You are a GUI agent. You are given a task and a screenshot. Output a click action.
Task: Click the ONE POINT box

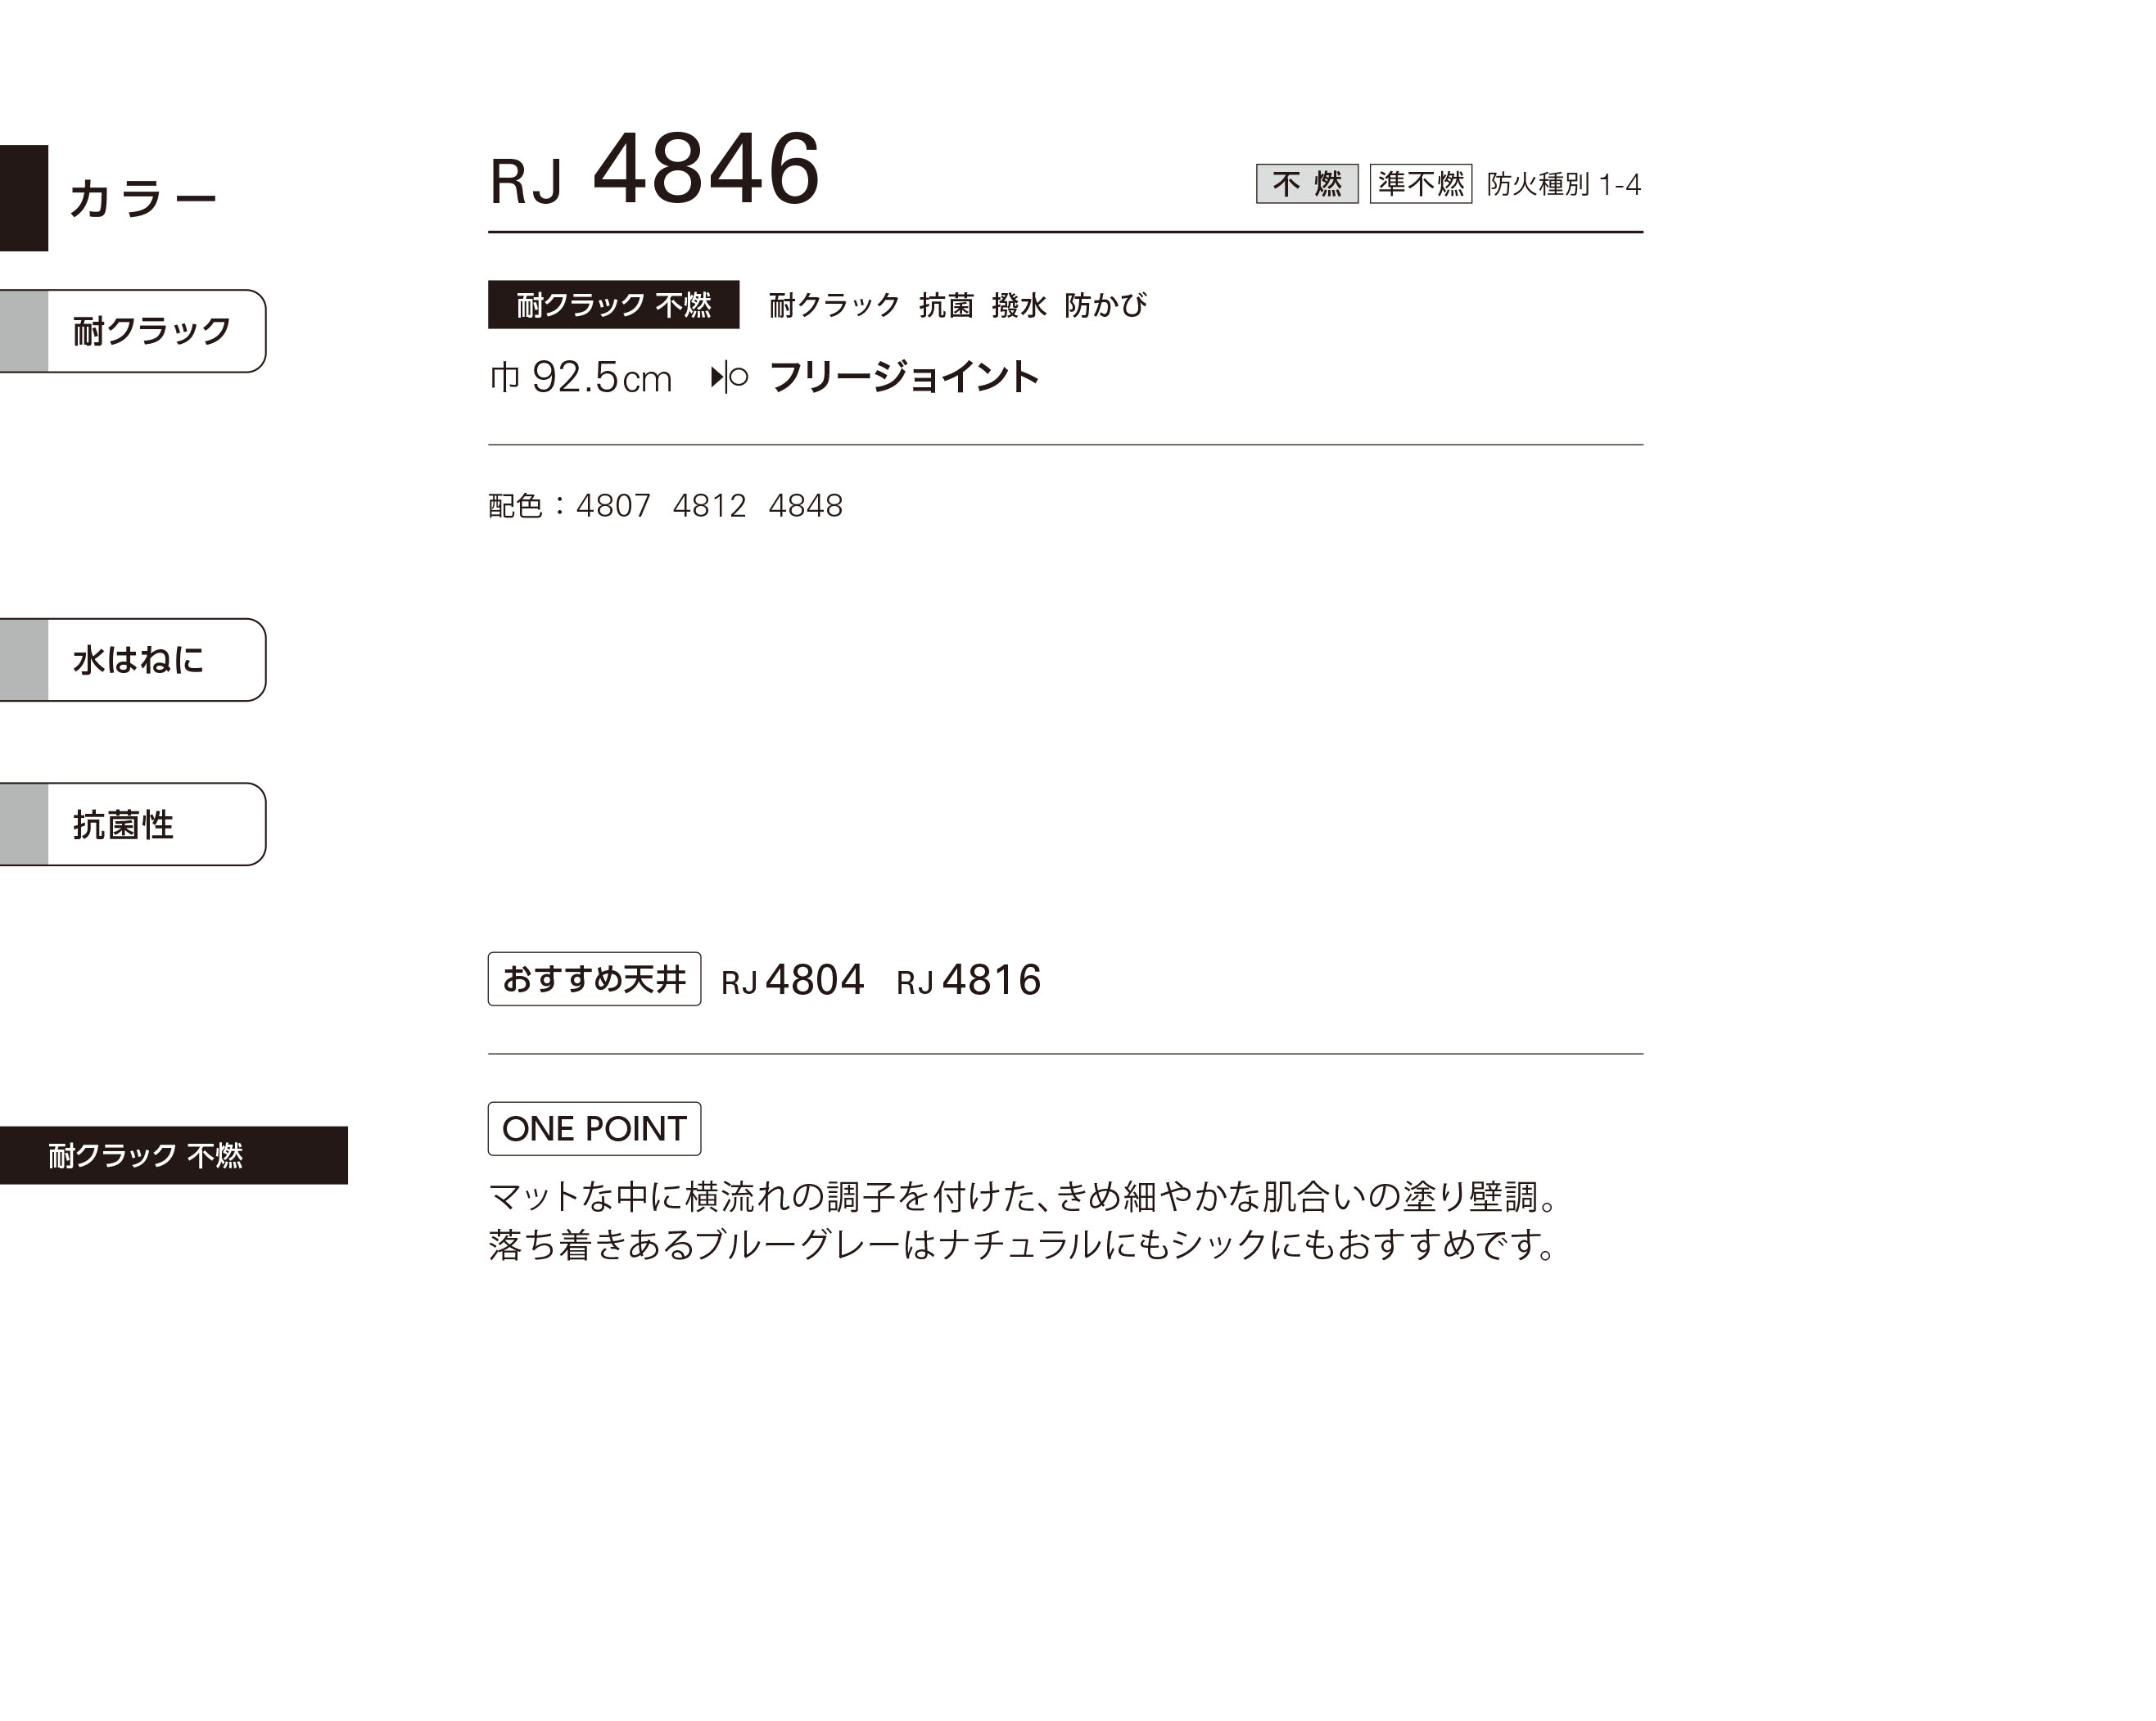tap(594, 1129)
